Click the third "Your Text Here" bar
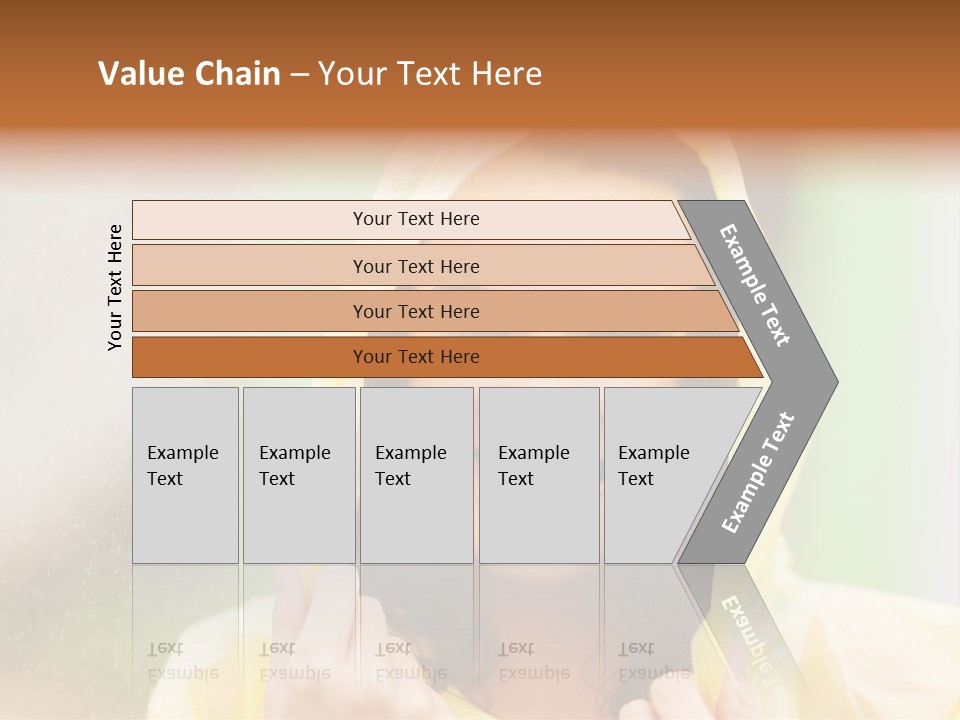Viewport: 960px width, 720px height. [x=416, y=311]
